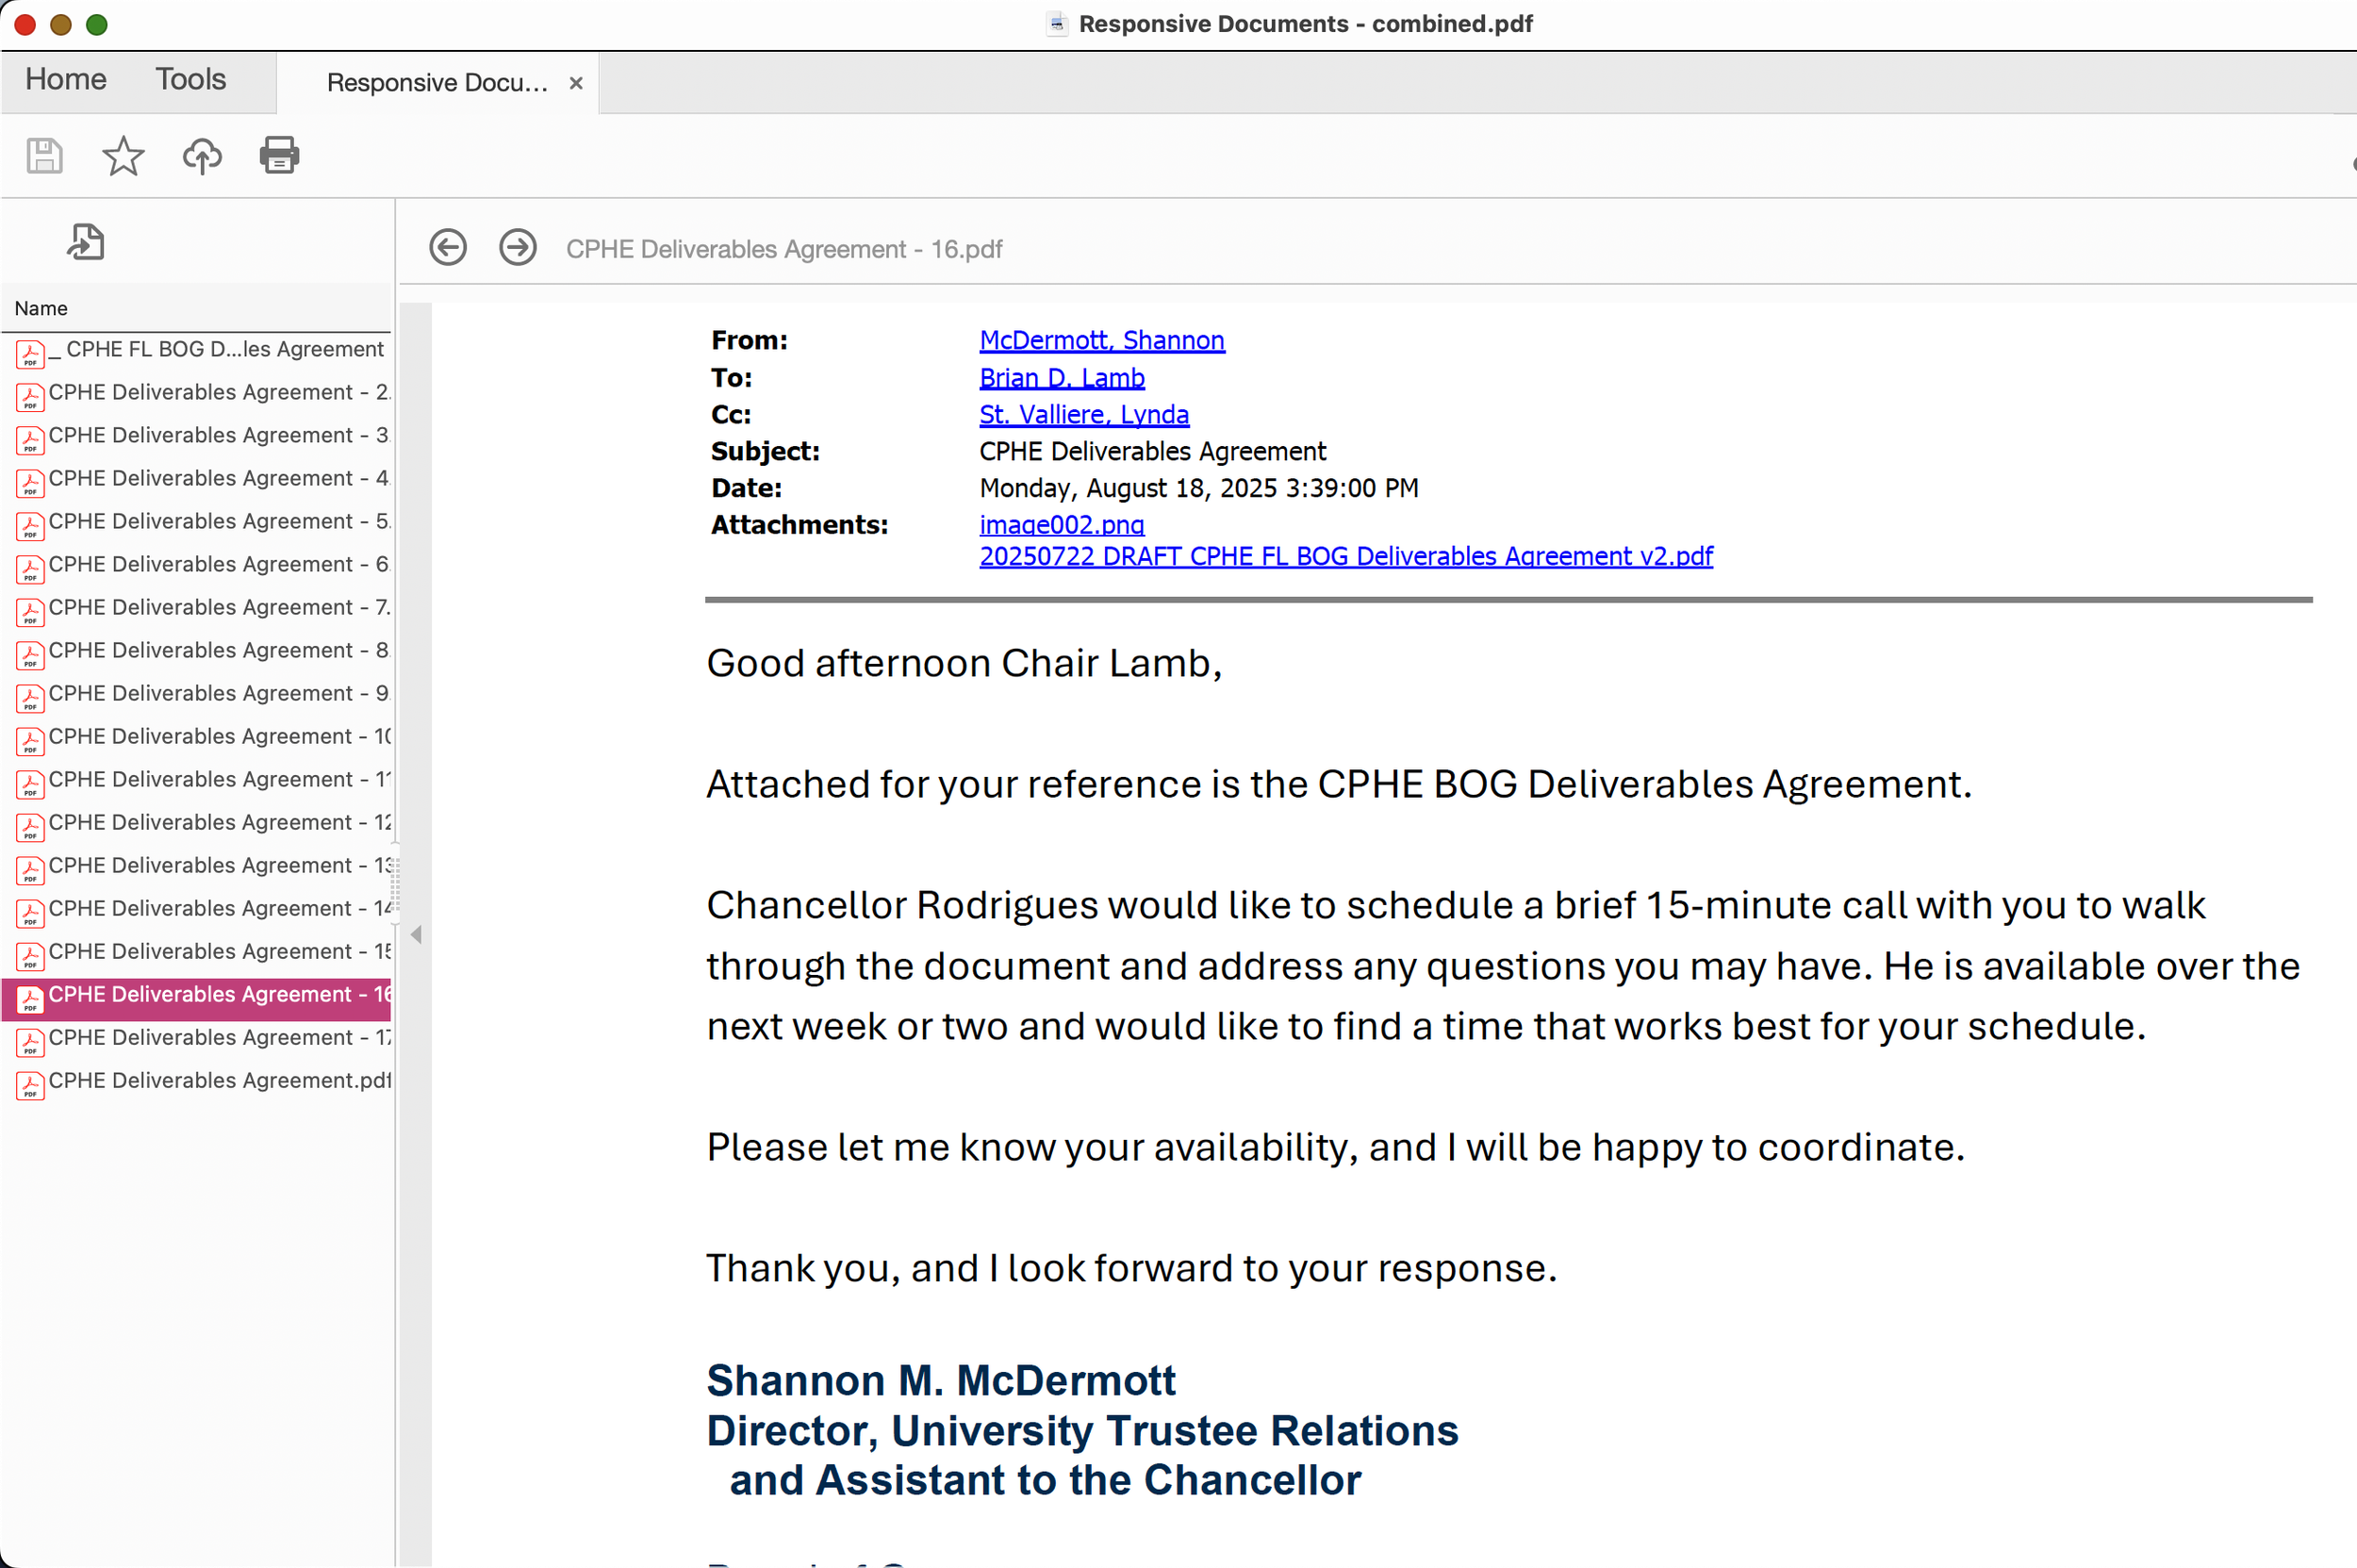Image resolution: width=2357 pixels, height=1568 pixels.
Task: Open the Tools tab
Action: tap(190, 80)
